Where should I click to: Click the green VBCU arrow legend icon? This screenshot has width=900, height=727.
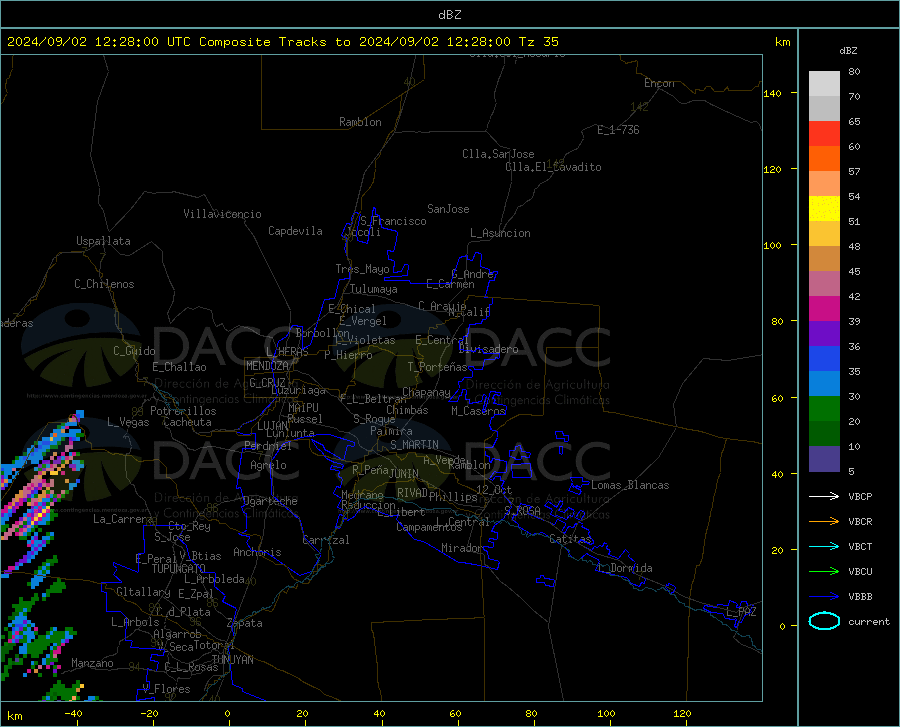point(824,571)
